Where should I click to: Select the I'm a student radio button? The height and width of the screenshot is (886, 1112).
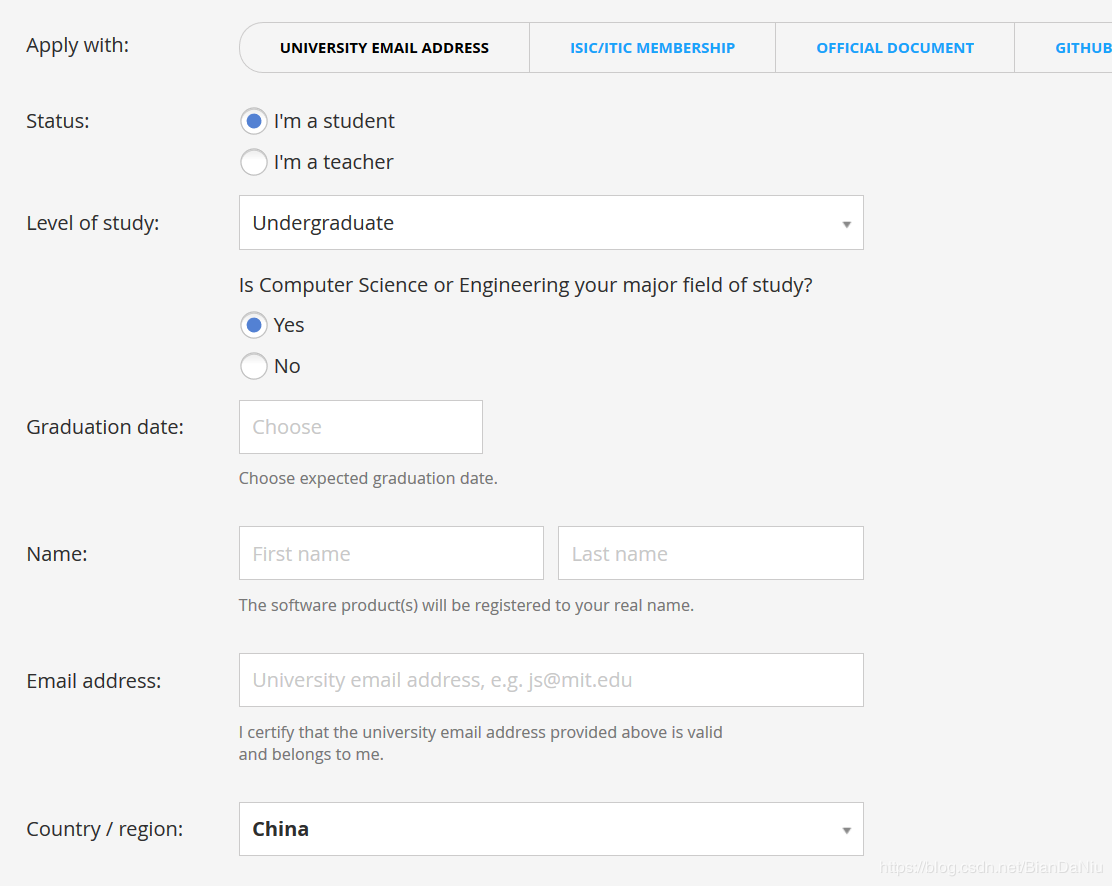pyautogui.click(x=254, y=121)
